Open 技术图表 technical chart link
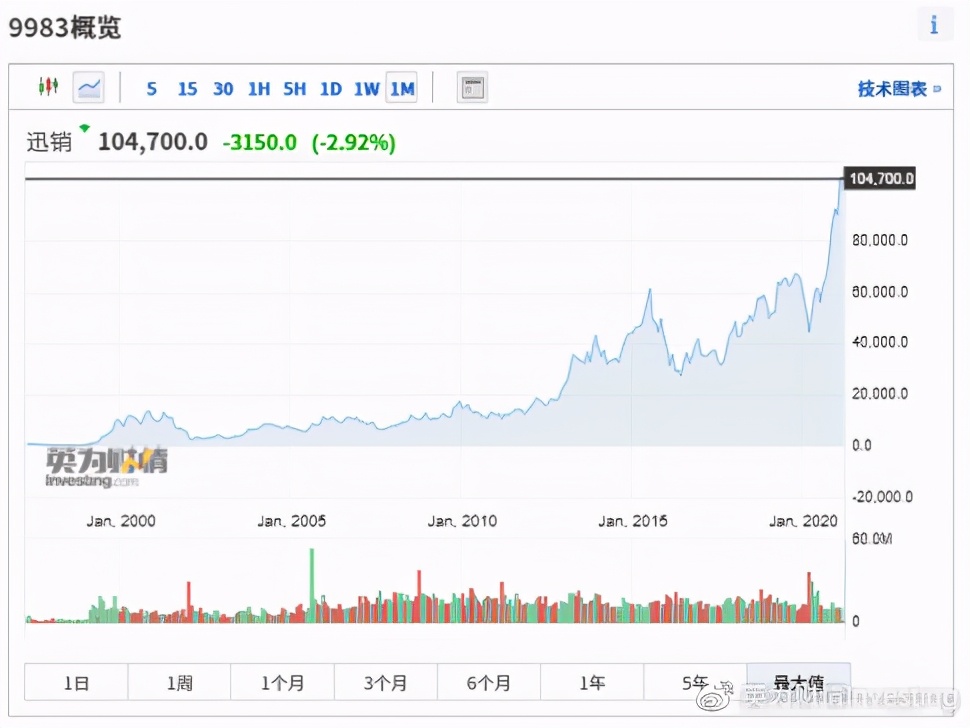Image resolution: width=970 pixels, height=728 pixels. 892,89
